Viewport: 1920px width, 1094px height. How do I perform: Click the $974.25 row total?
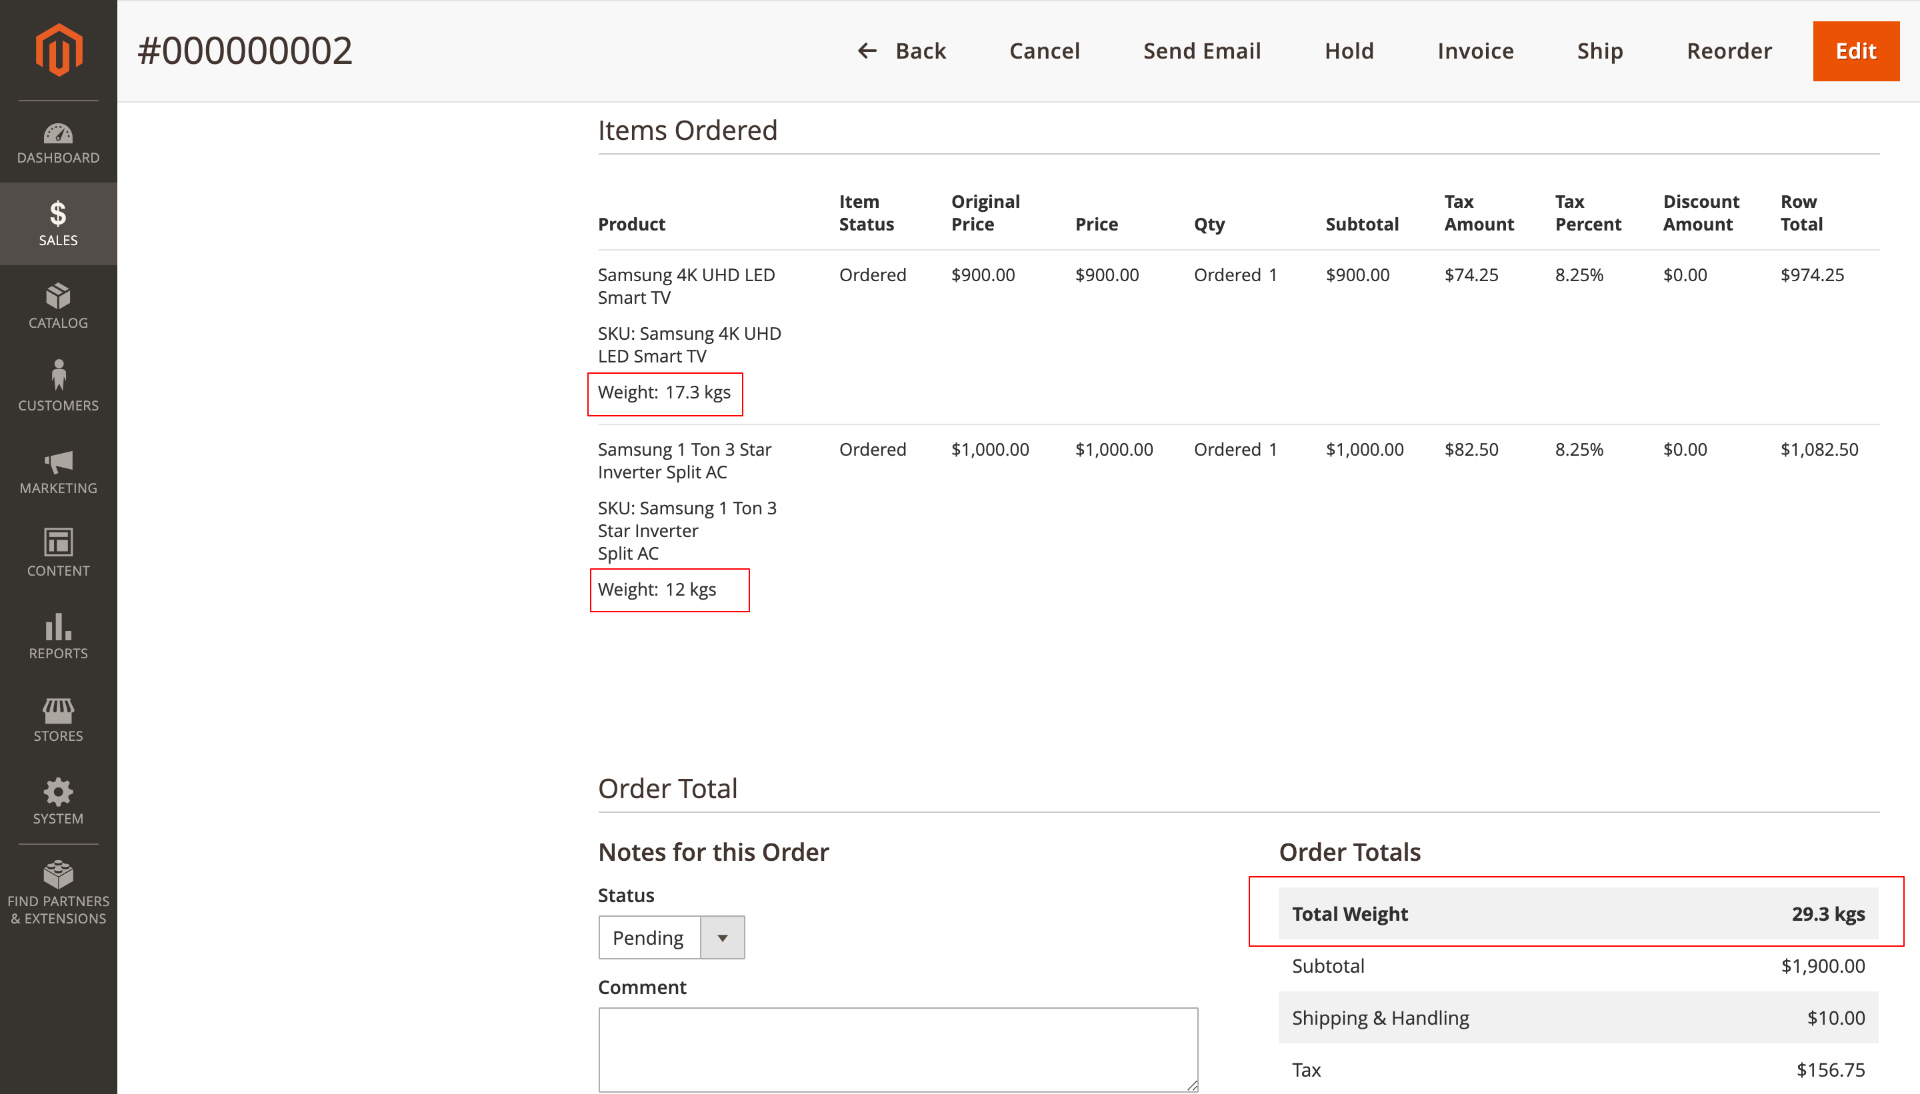tap(1812, 275)
